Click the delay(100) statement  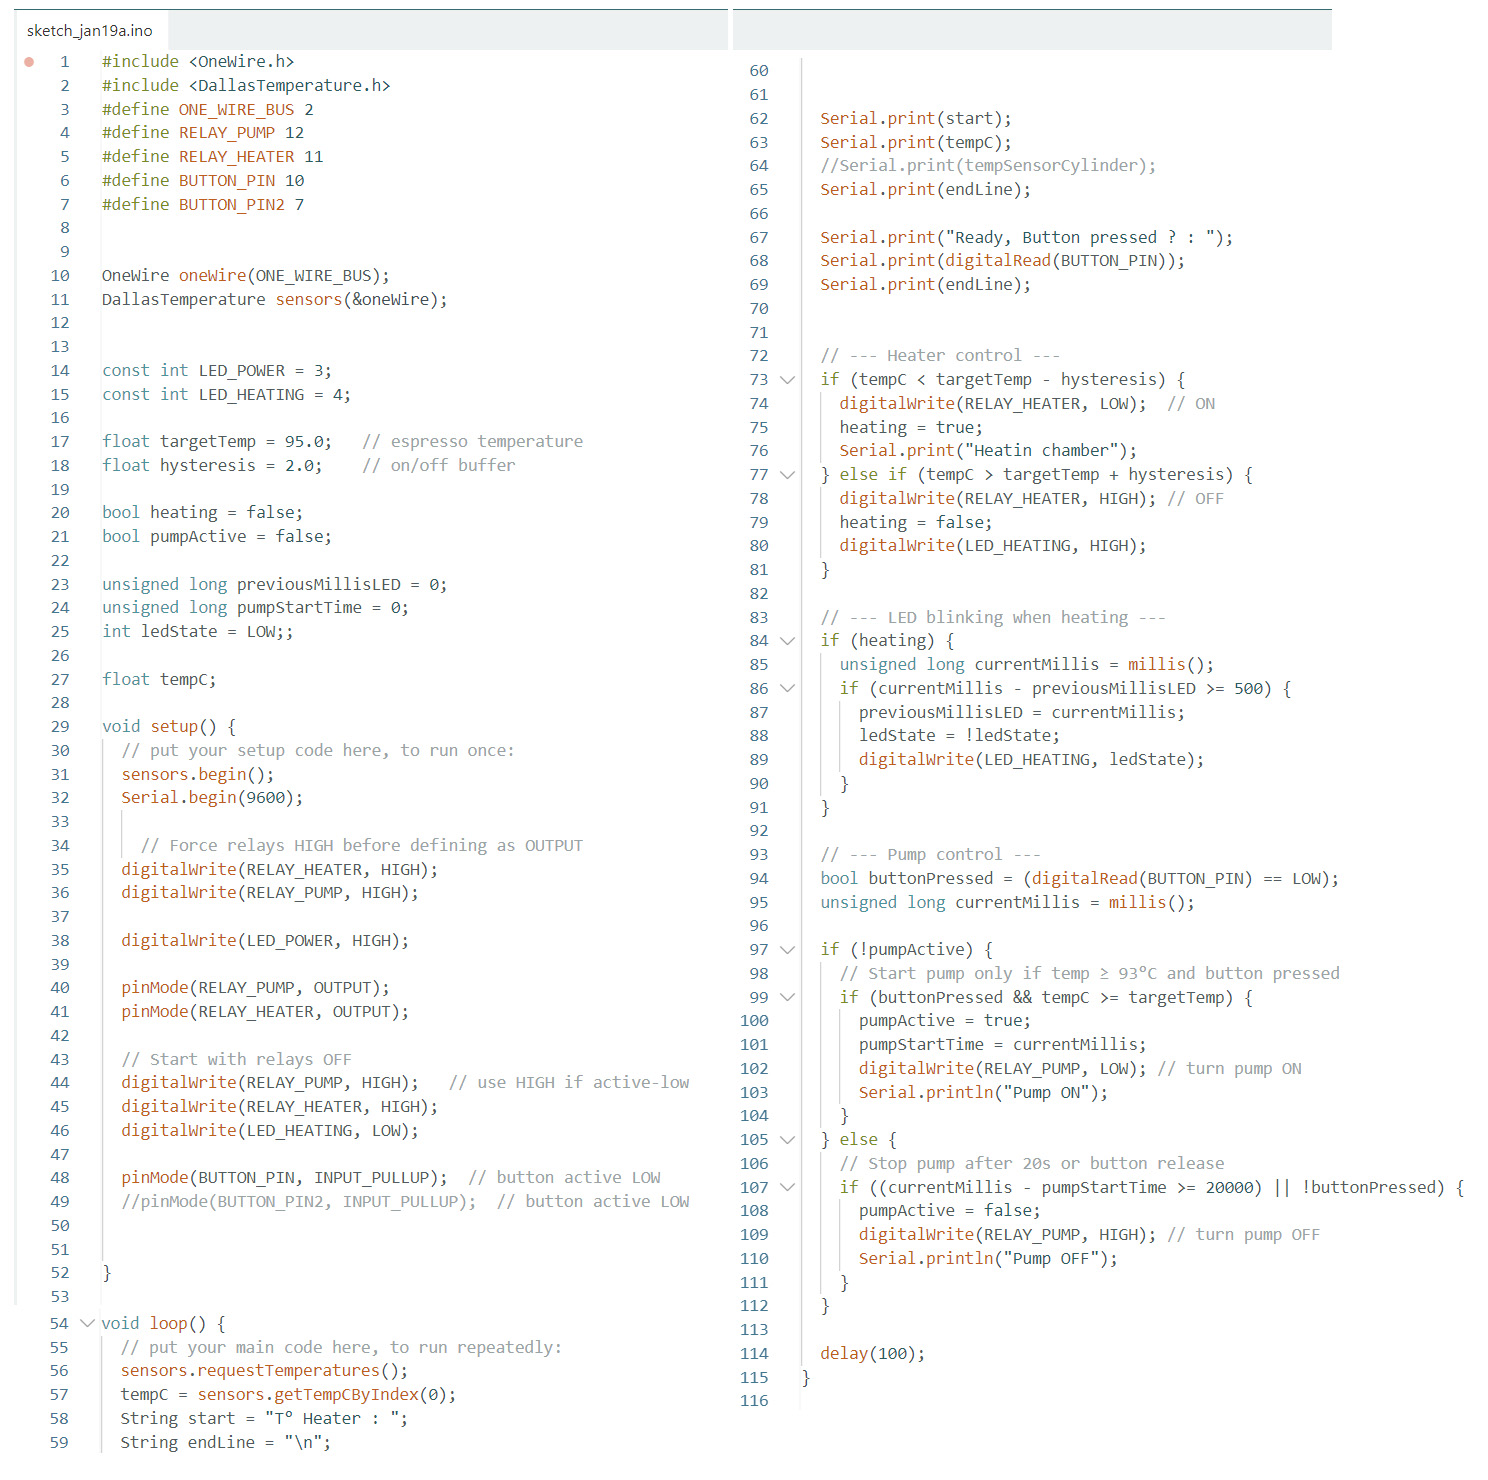click(x=871, y=1354)
